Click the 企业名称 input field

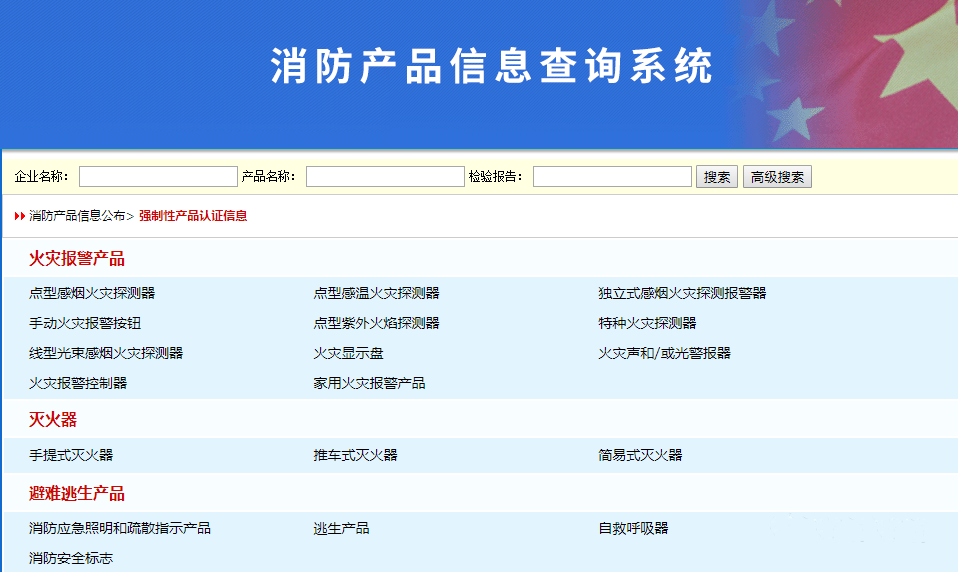coord(158,177)
